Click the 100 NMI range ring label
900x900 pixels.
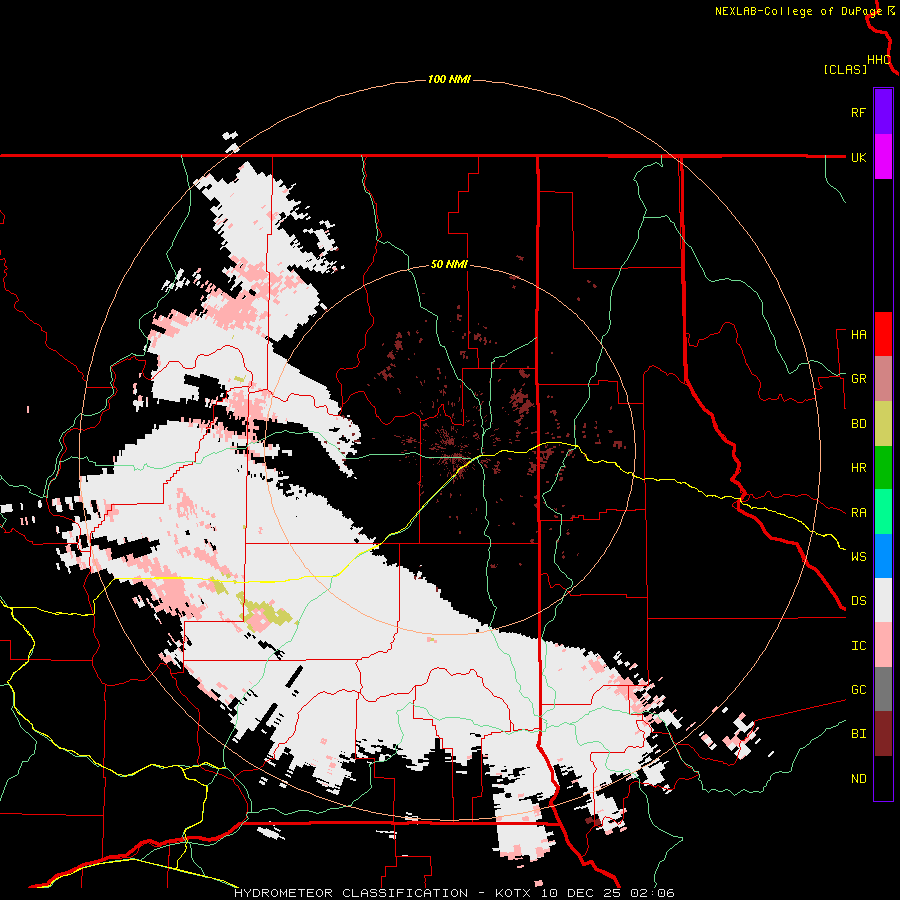(449, 79)
